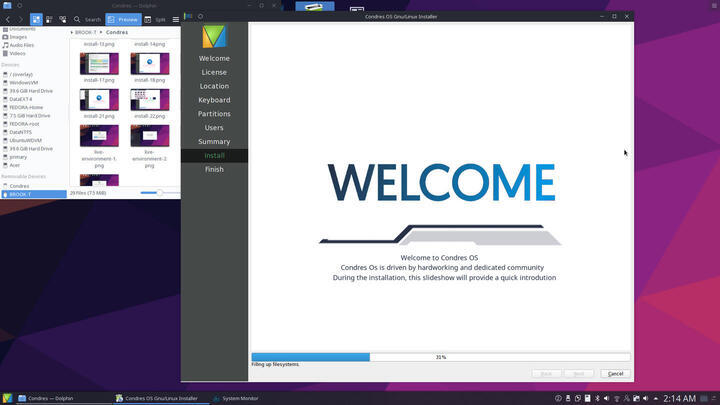This screenshot has height=405, width=720.
Task: Click installer Summary step
Action: click(214, 141)
